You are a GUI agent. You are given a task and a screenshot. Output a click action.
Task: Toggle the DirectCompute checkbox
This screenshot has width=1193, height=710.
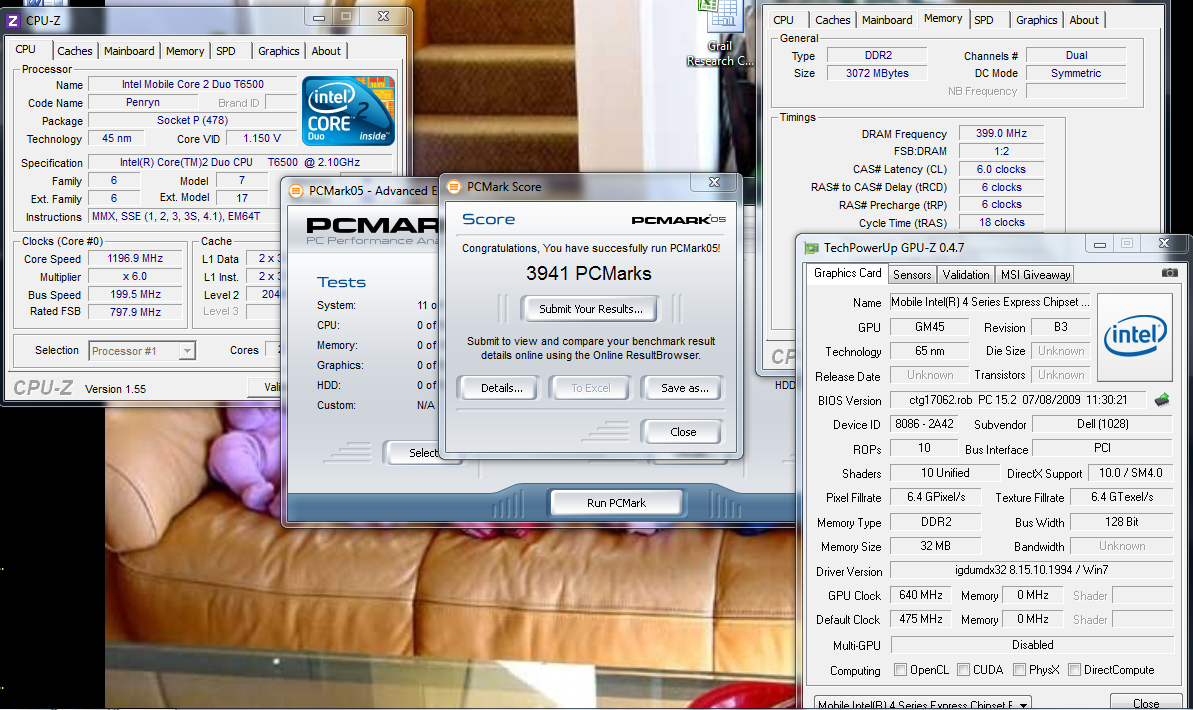(1074, 670)
